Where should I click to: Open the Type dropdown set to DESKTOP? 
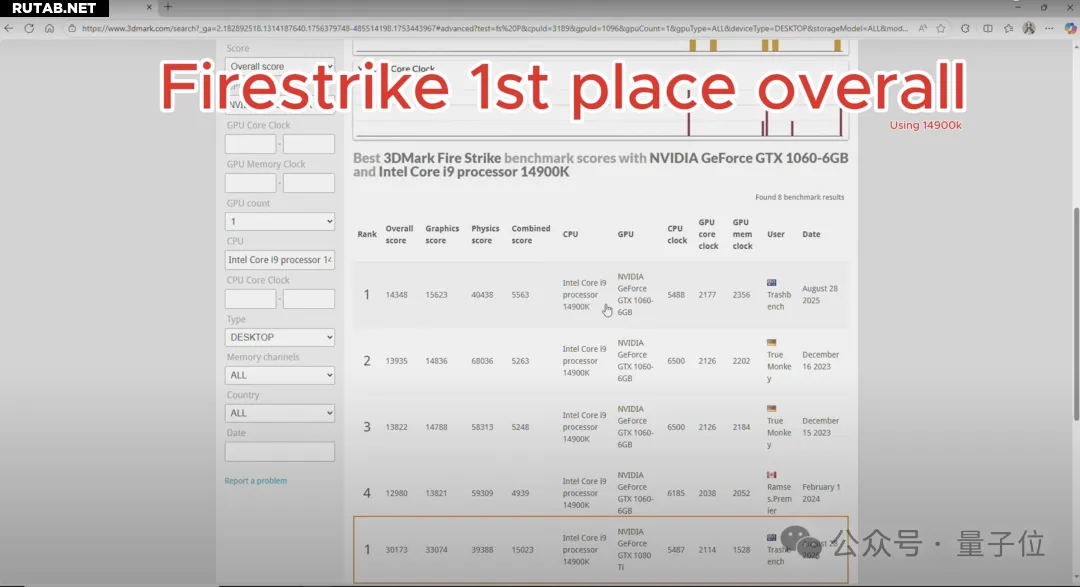280,337
